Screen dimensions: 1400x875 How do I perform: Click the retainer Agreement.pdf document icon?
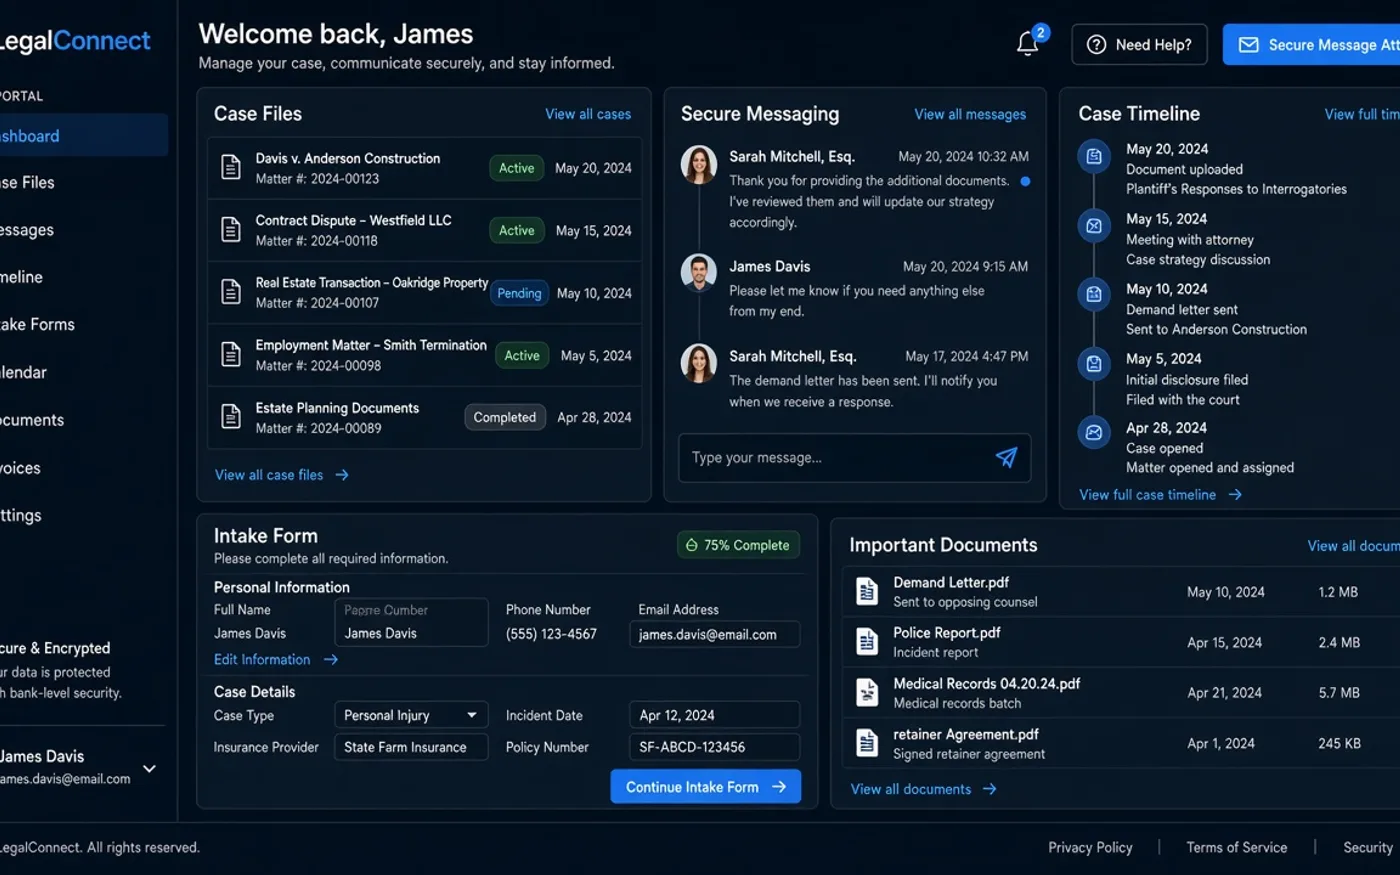coord(867,743)
